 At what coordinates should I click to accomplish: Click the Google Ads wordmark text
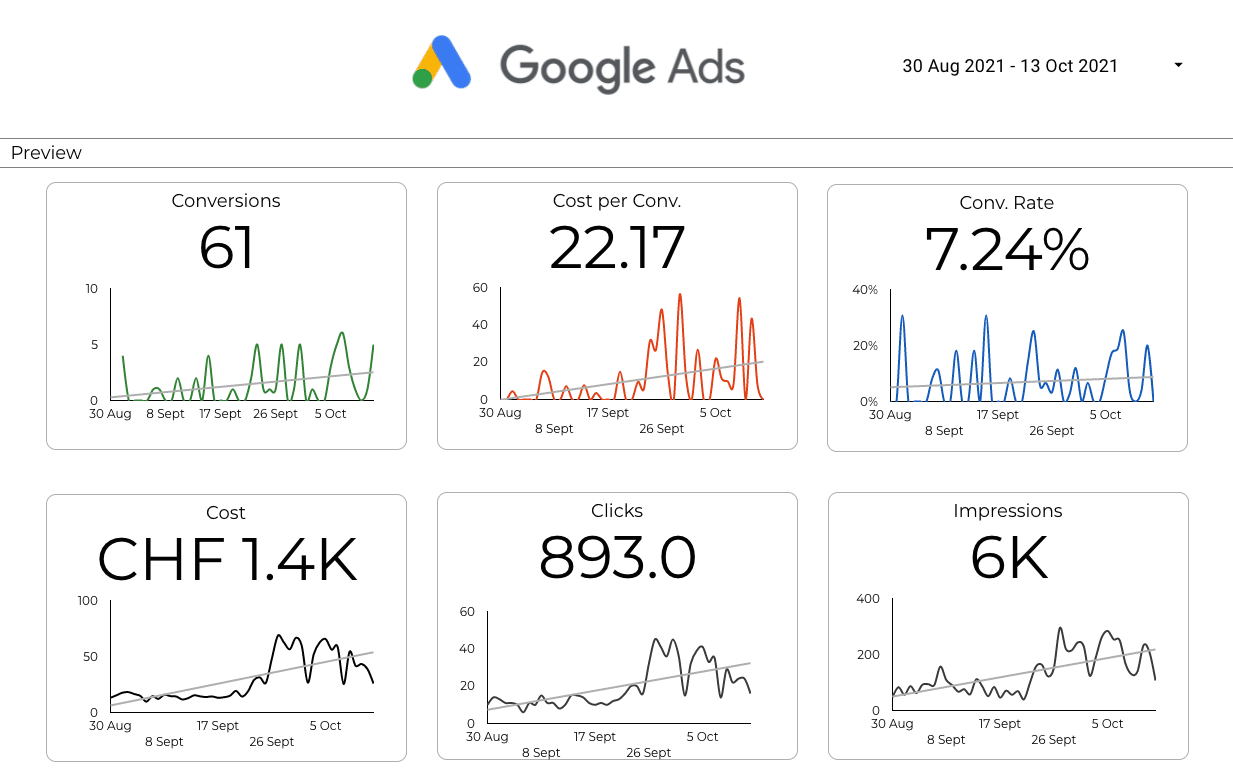coord(622,68)
